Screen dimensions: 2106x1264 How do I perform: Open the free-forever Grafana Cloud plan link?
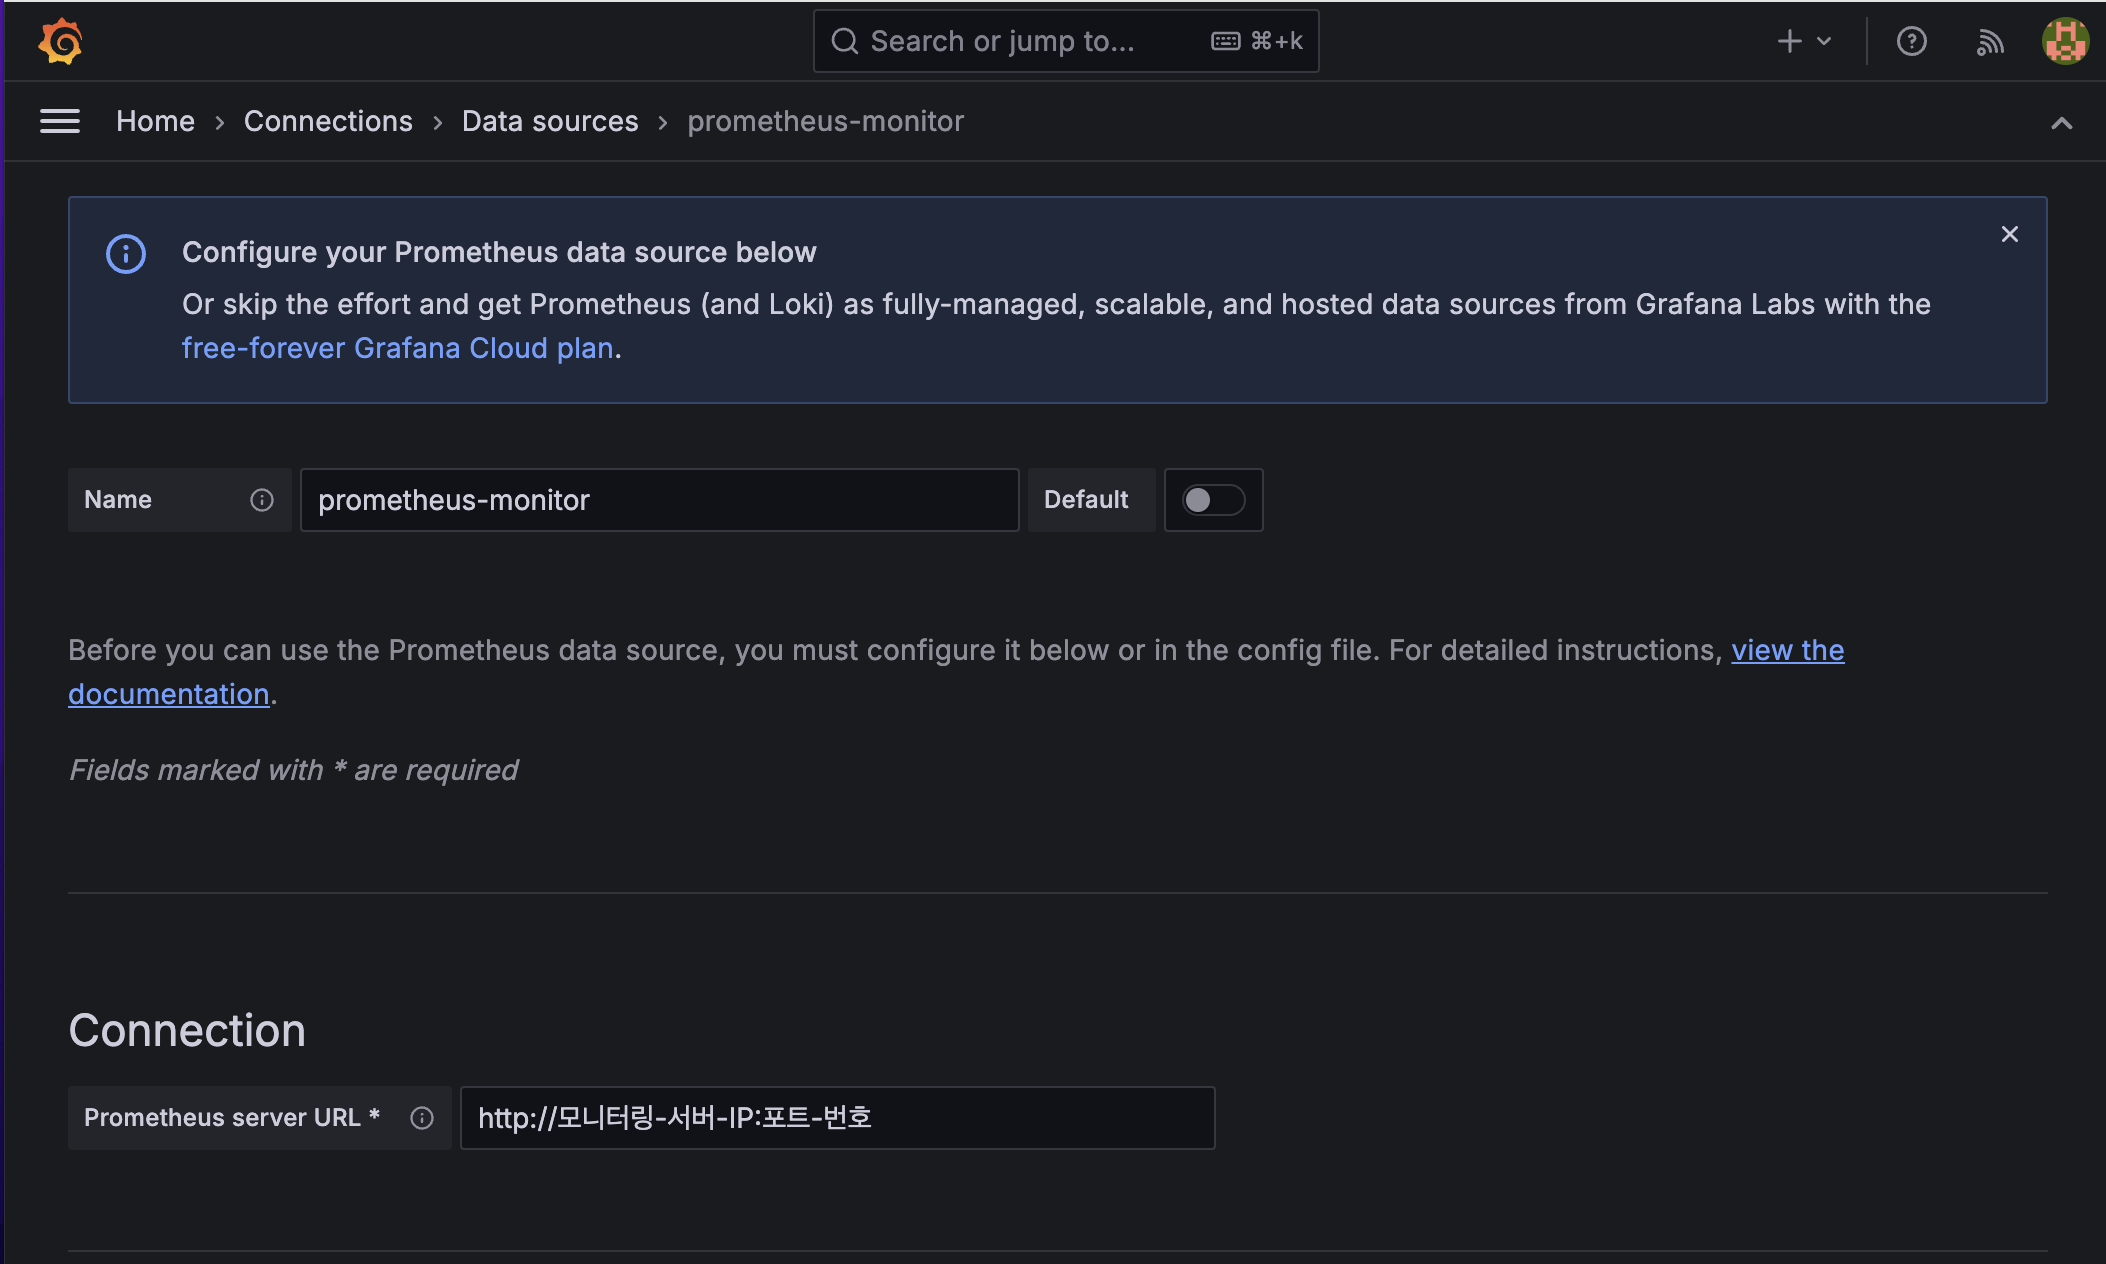pos(397,348)
